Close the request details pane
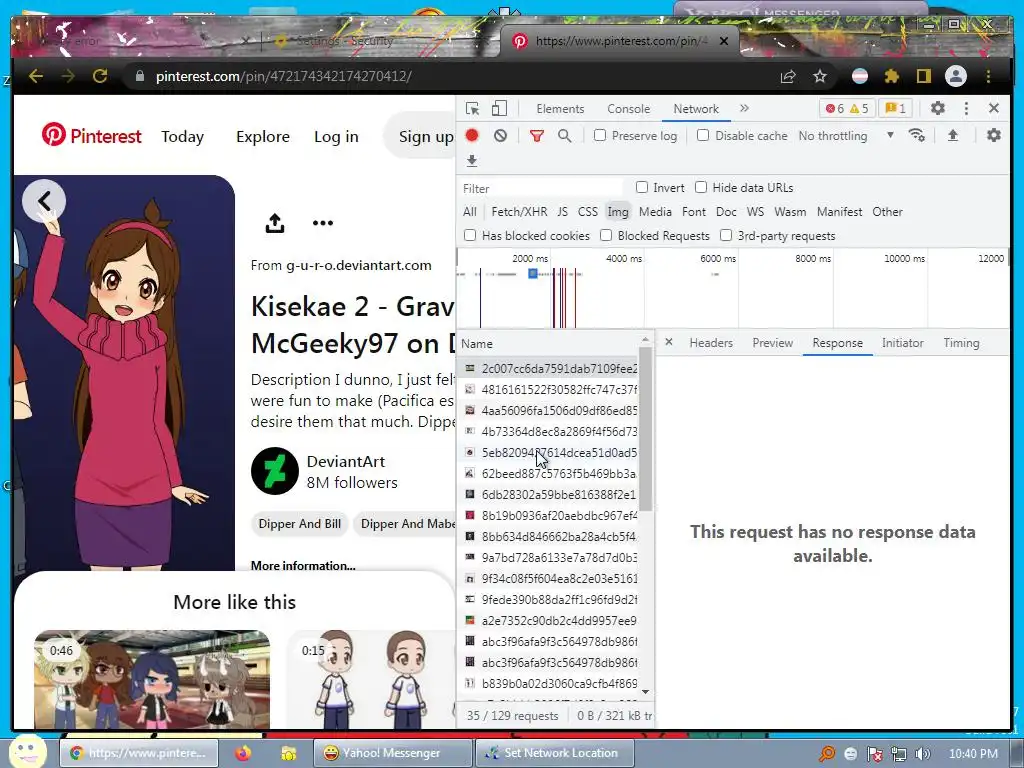Viewport: 1024px width, 768px height. click(x=669, y=342)
